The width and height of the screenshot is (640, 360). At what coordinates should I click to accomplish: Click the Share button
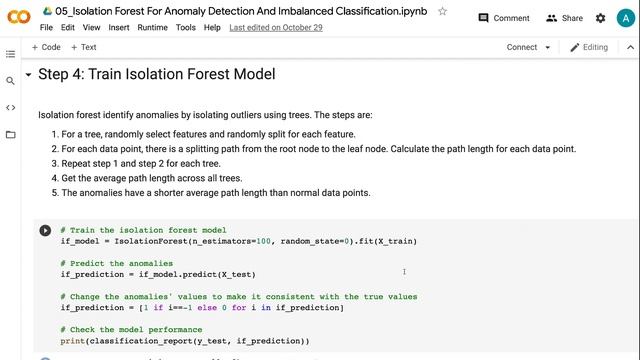pyautogui.click(x=564, y=18)
